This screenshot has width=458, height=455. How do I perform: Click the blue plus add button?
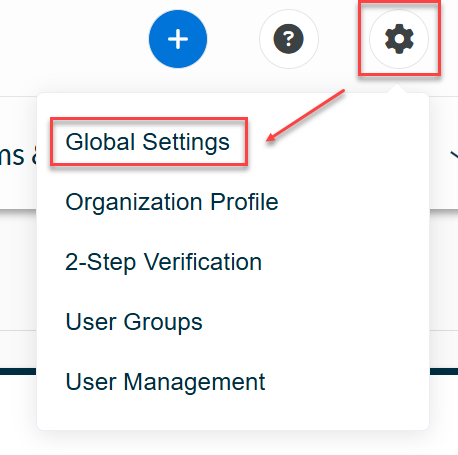click(x=178, y=39)
